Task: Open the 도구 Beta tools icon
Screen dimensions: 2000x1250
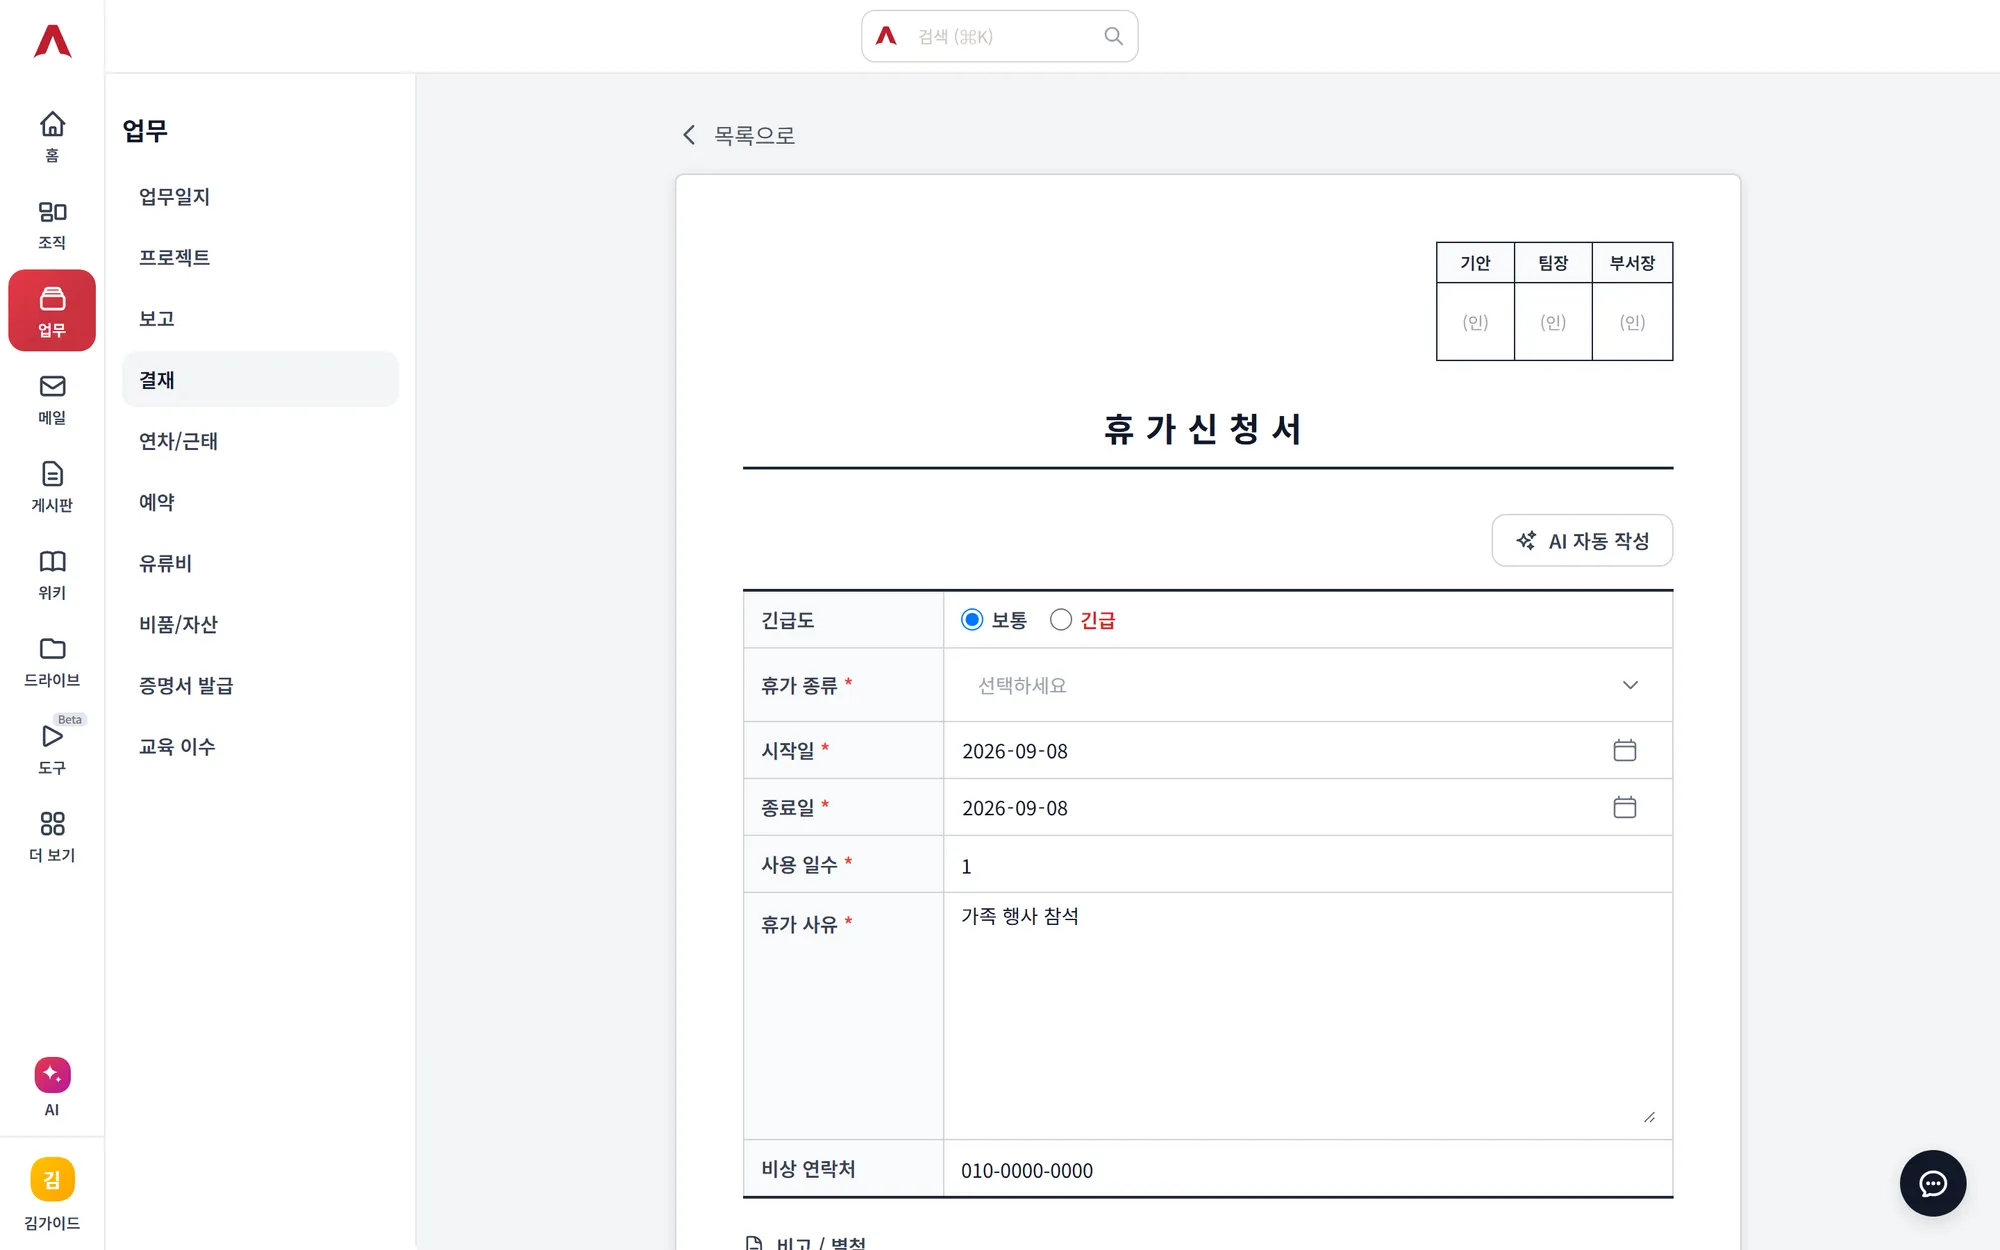Action: click(x=52, y=749)
